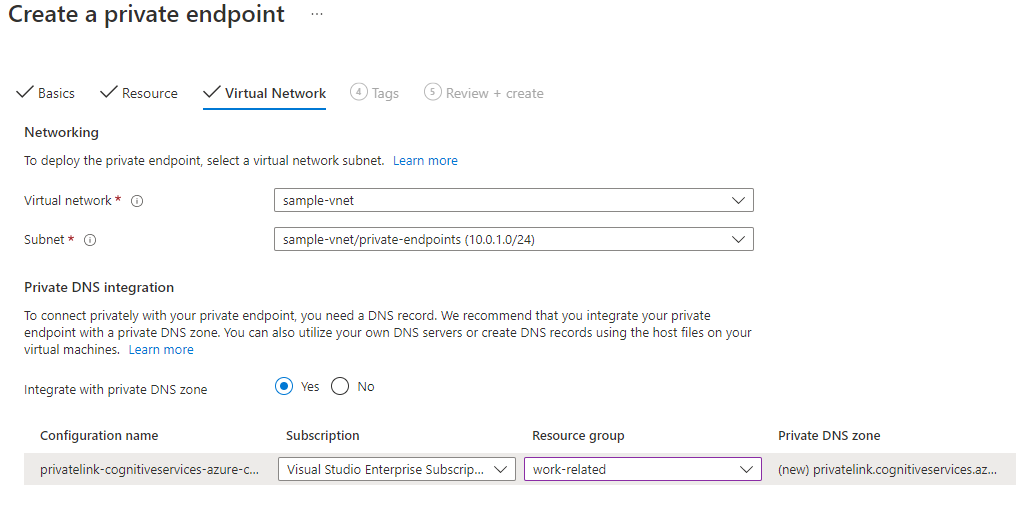Screen dimensions: 1021x508
Task: Click the Tags step number 4 icon
Action: click(x=358, y=92)
